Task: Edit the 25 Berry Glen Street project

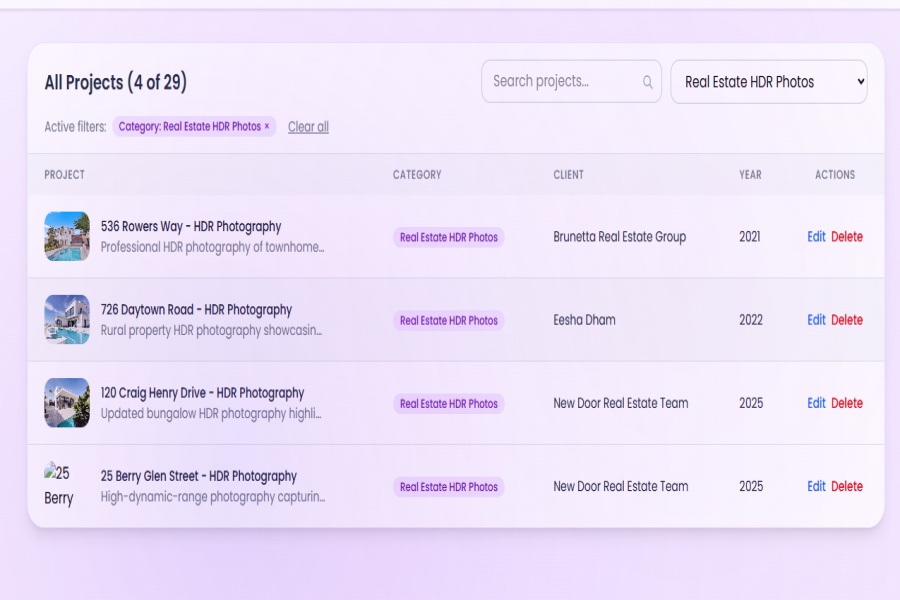Action: tap(816, 486)
